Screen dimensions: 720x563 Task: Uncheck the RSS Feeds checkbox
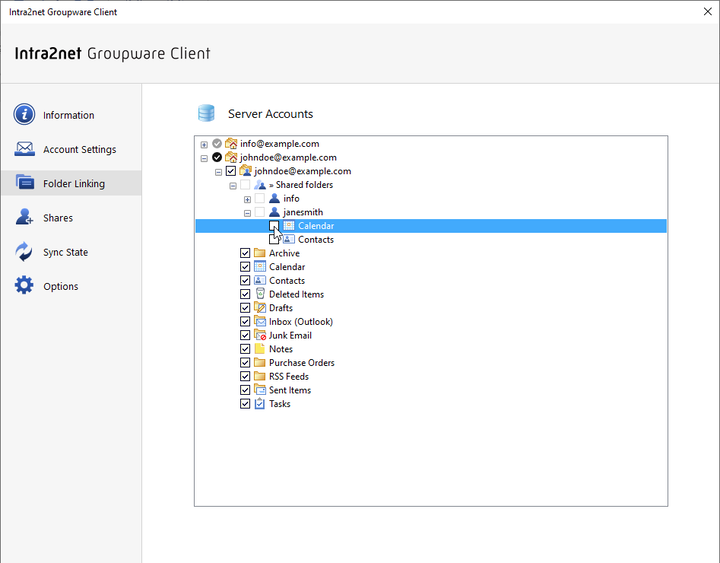(x=245, y=376)
